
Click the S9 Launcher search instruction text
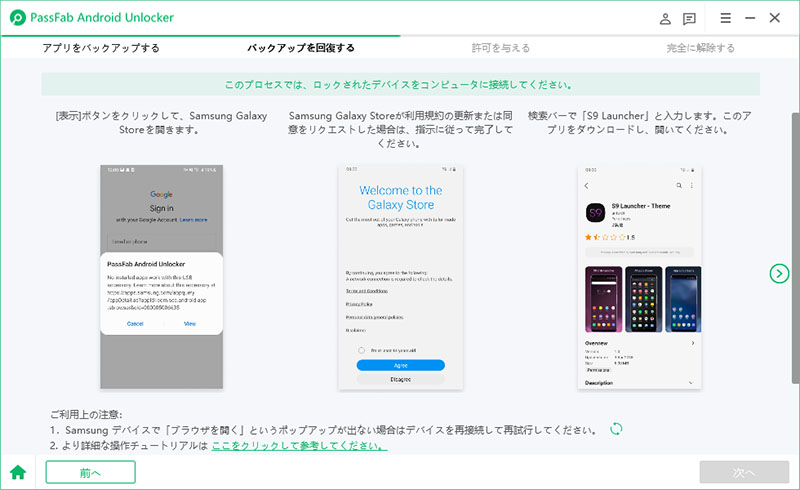pyautogui.click(x=639, y=122)
